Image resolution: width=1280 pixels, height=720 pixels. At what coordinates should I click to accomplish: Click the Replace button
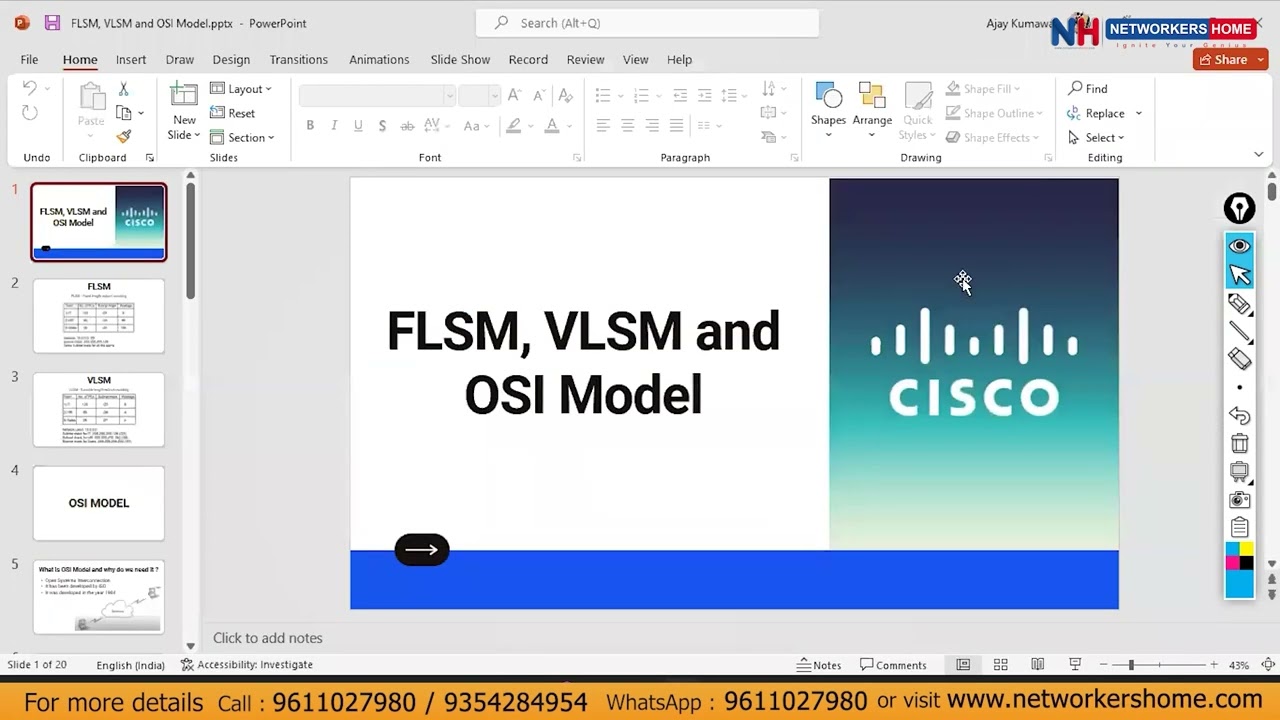[1095, 113]
